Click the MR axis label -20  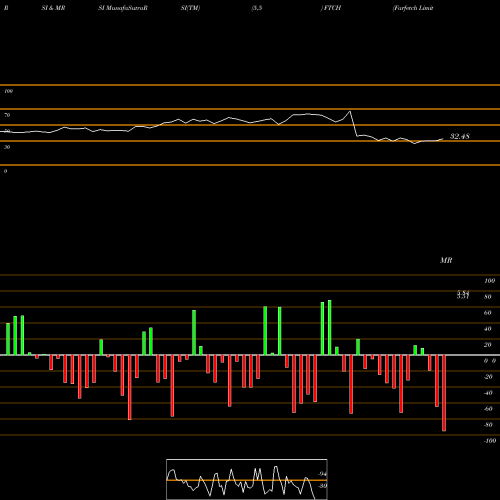[x=488, y=377]
